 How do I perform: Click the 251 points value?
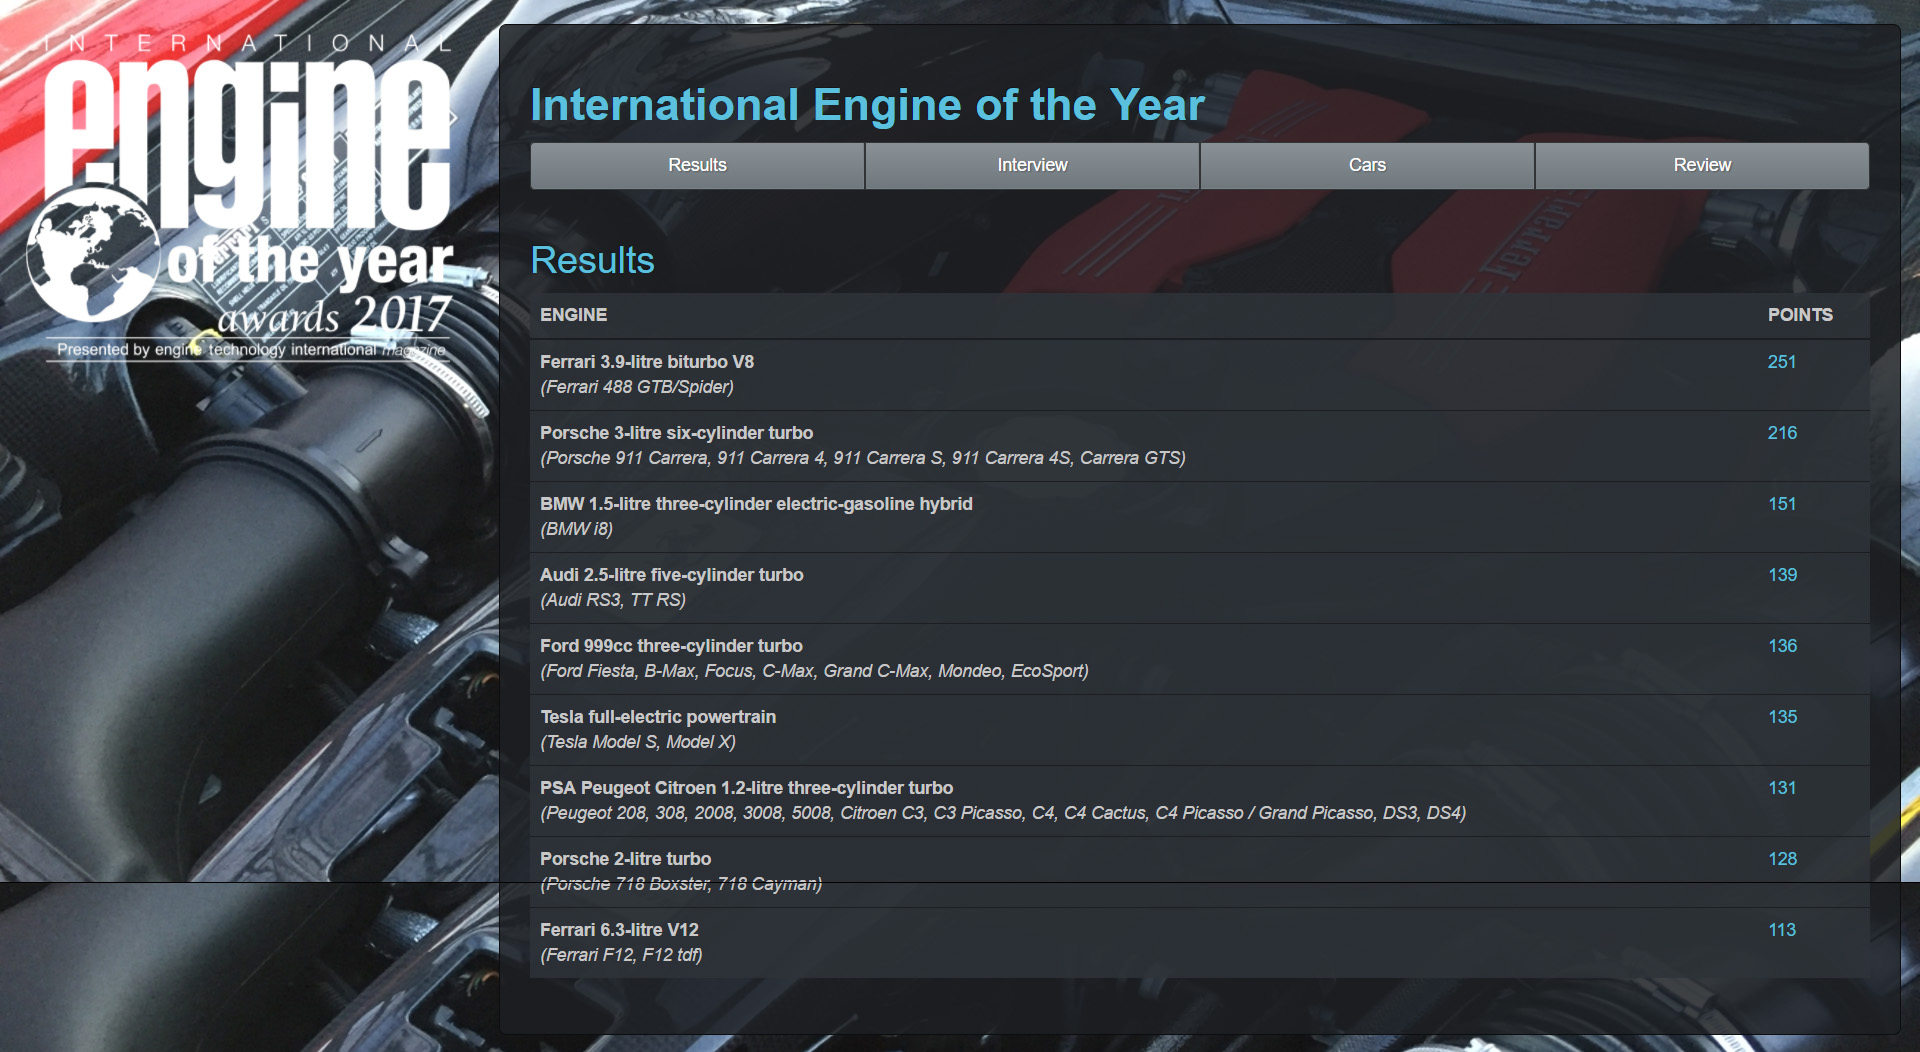coord(1782,362)
